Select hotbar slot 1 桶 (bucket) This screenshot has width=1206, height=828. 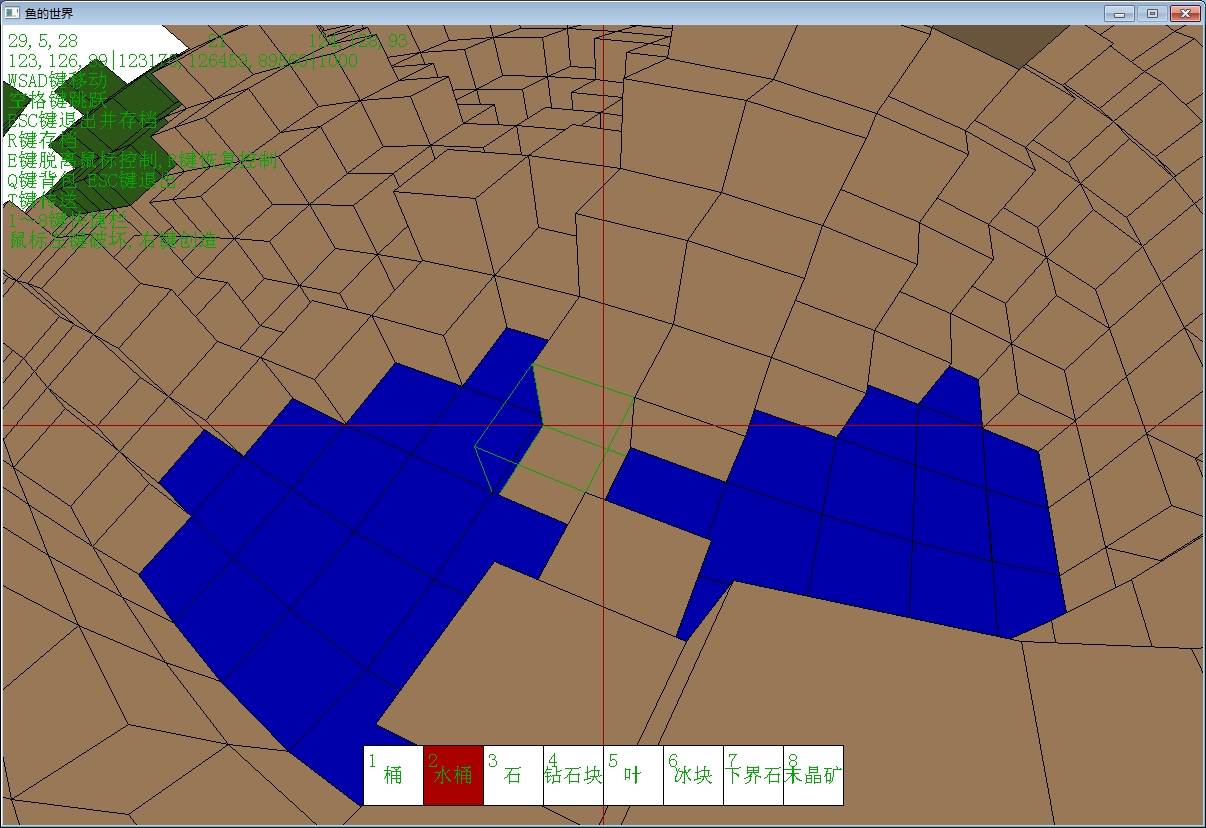coord(393,775)
